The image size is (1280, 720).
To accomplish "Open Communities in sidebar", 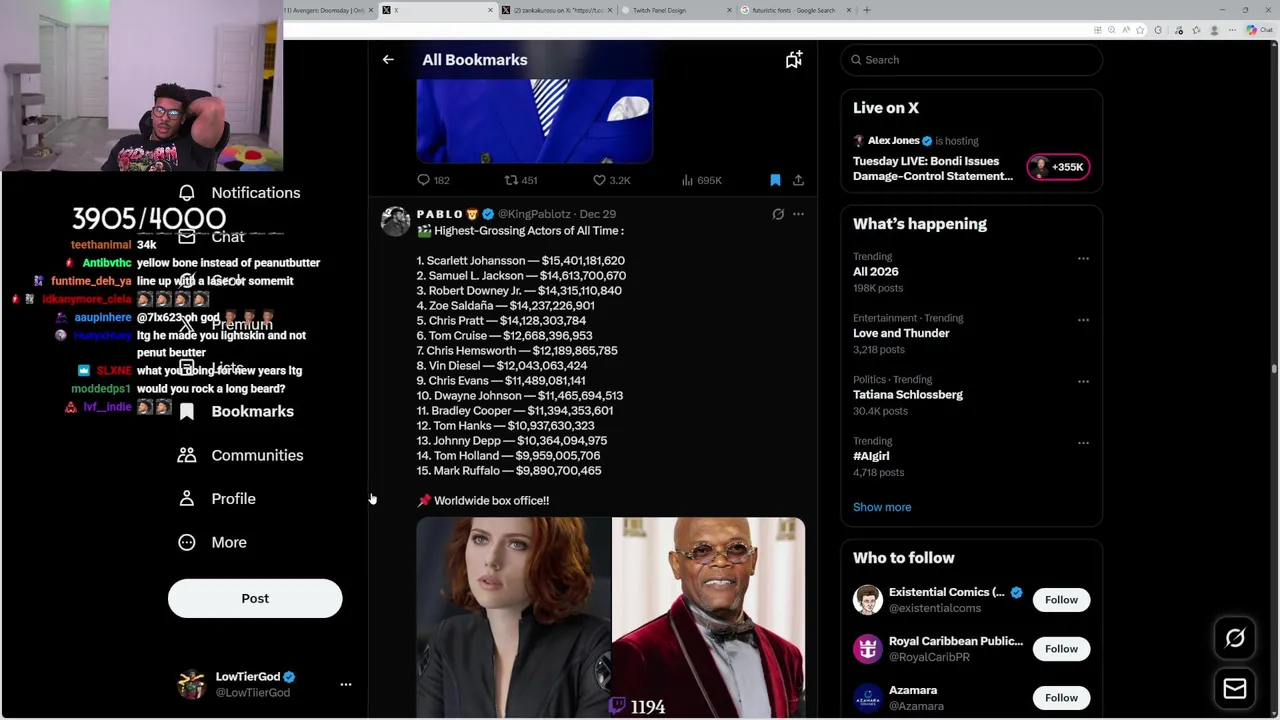I will pos(241,455).
